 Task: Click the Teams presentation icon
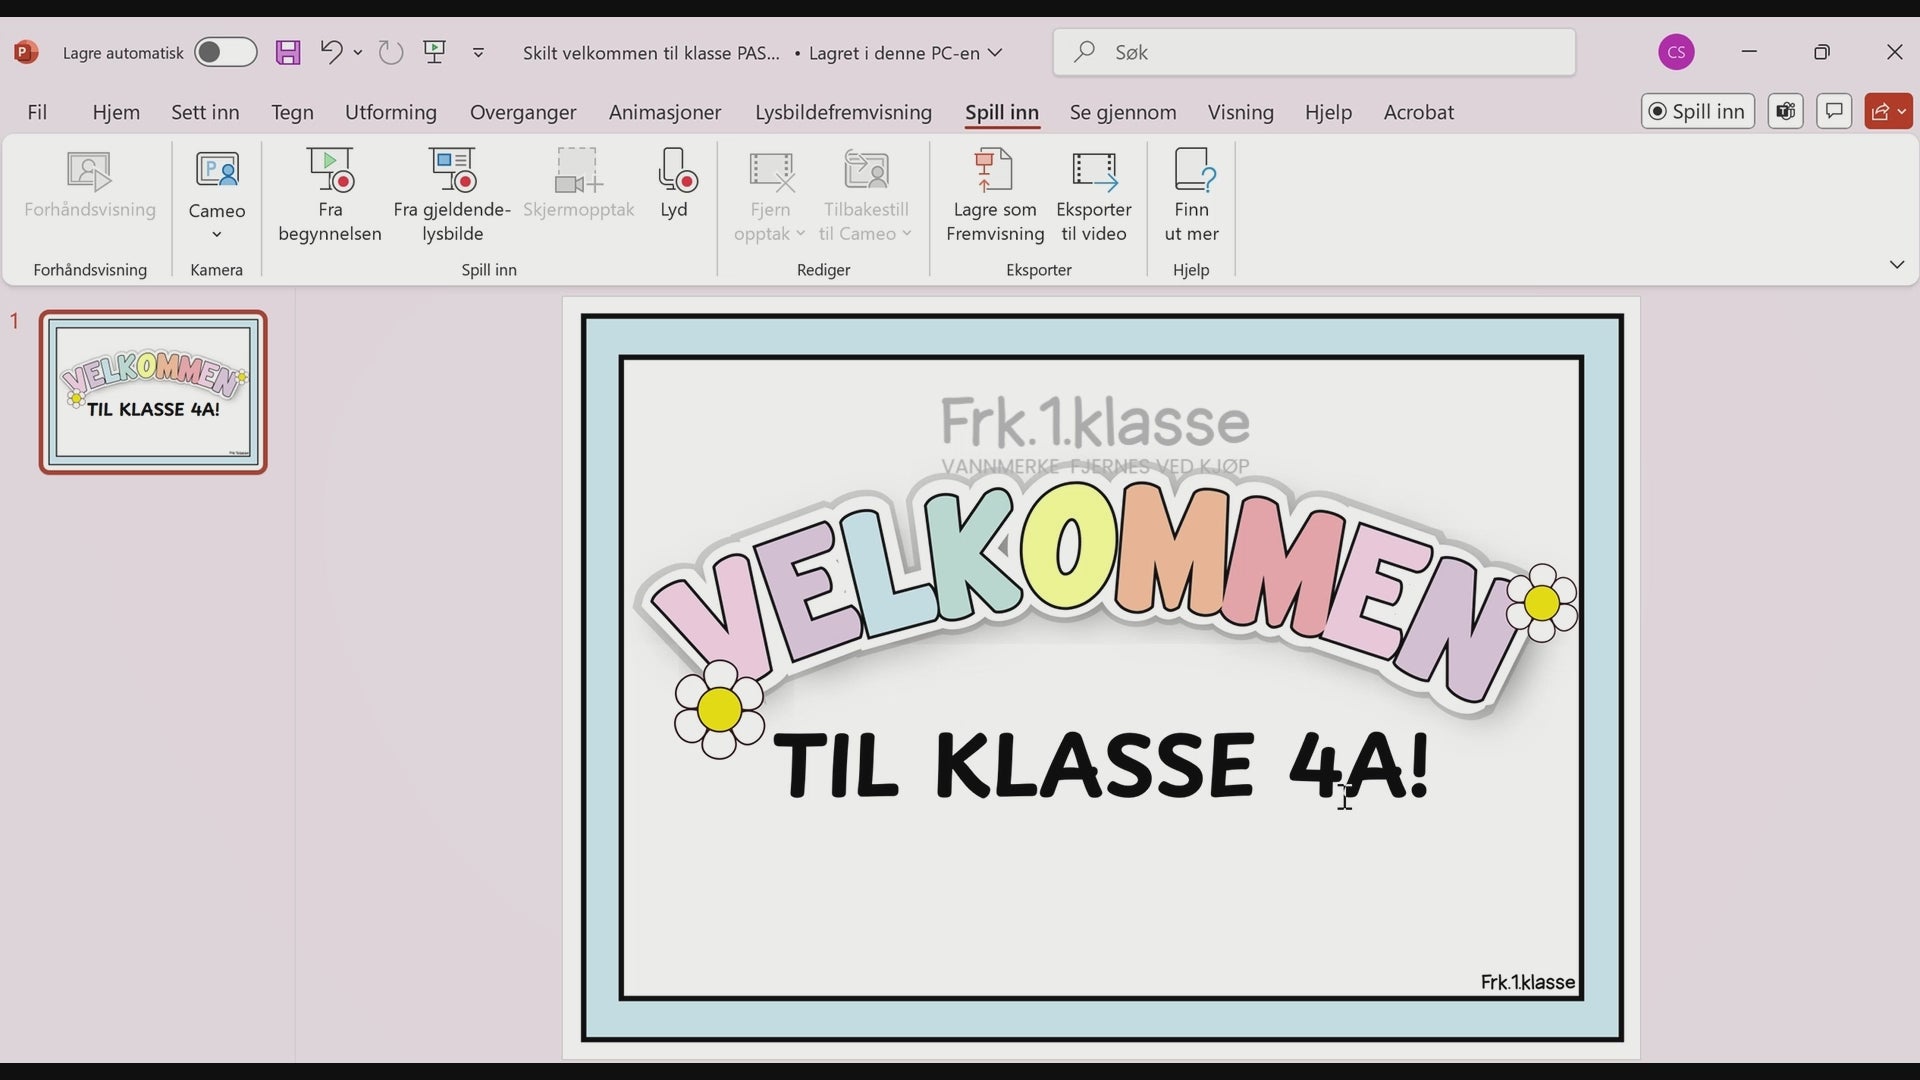tap(1785, 111)
